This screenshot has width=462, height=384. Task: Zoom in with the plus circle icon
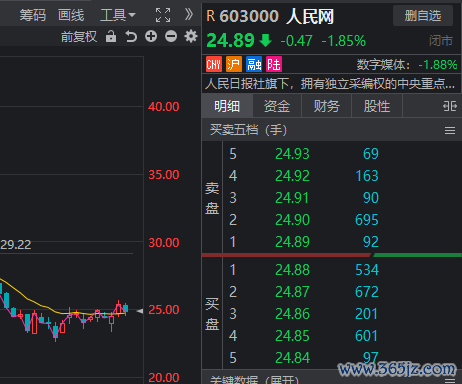click(151, 36)
